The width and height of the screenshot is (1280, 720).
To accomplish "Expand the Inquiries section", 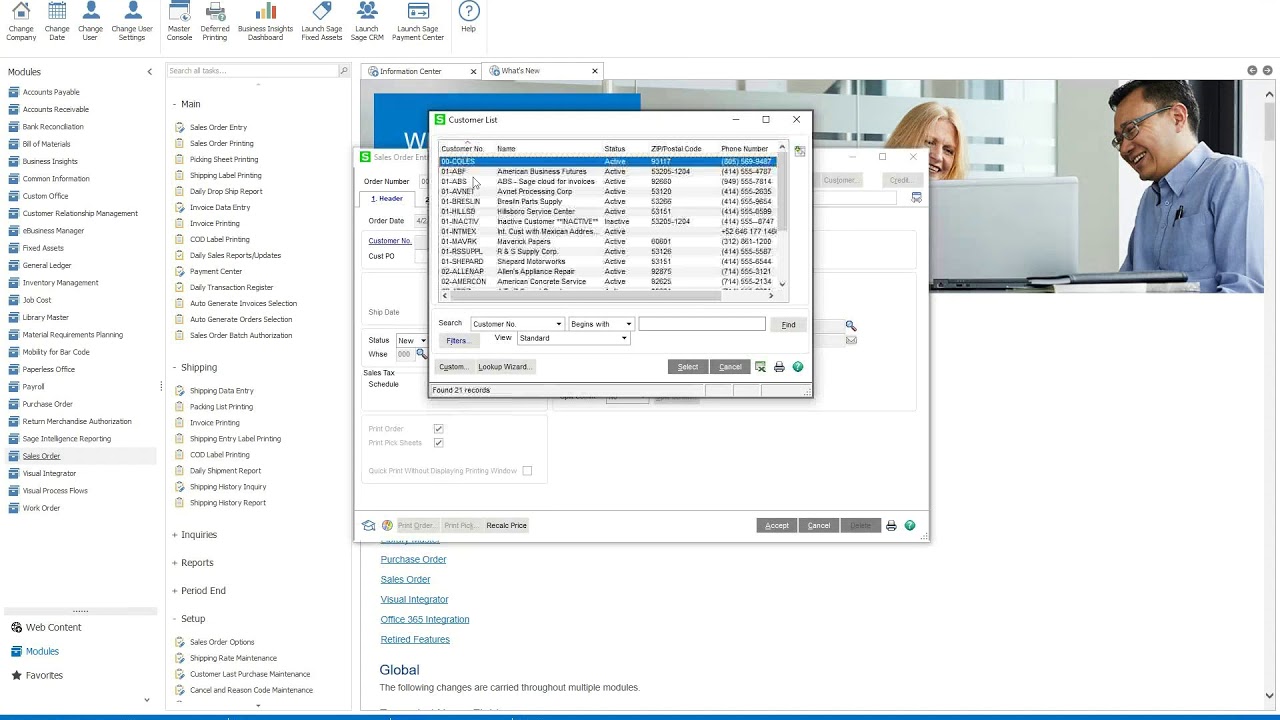I will 195,535.
